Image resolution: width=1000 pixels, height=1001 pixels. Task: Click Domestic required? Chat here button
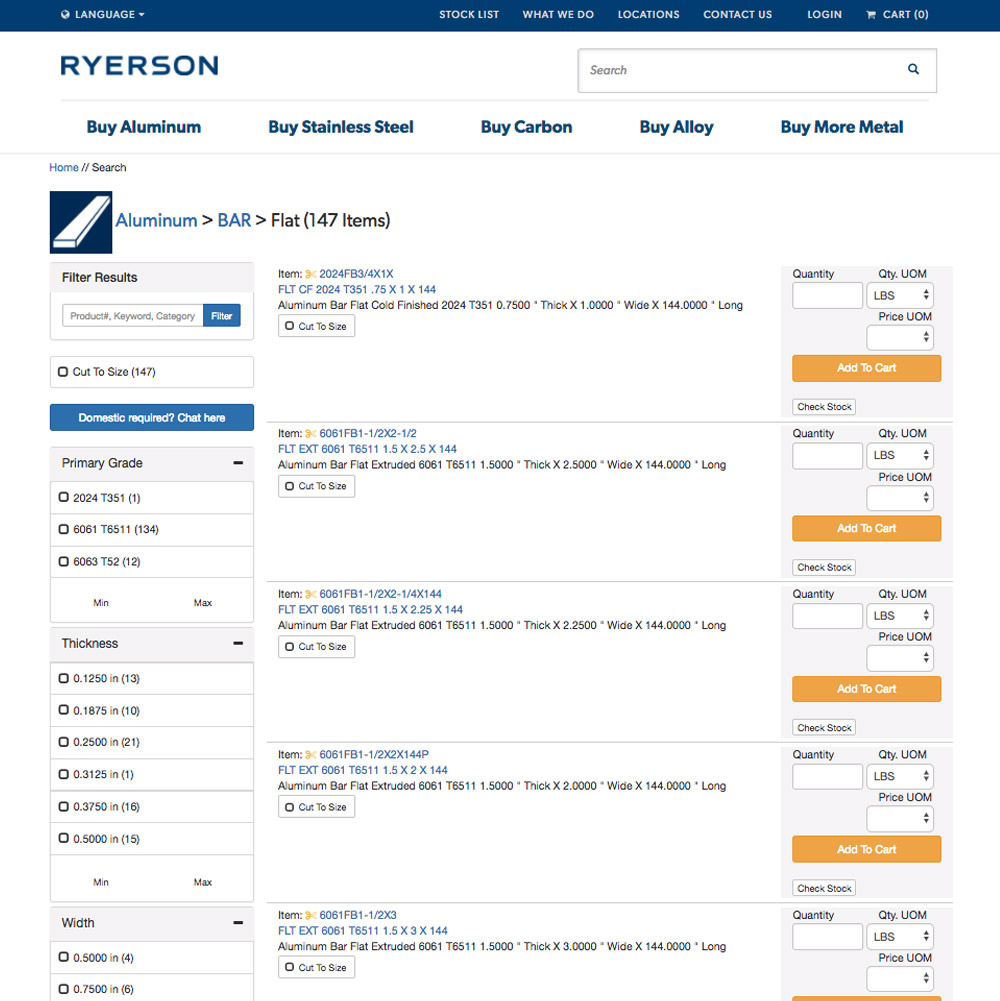pyautogui.click(x=152, y=418)
